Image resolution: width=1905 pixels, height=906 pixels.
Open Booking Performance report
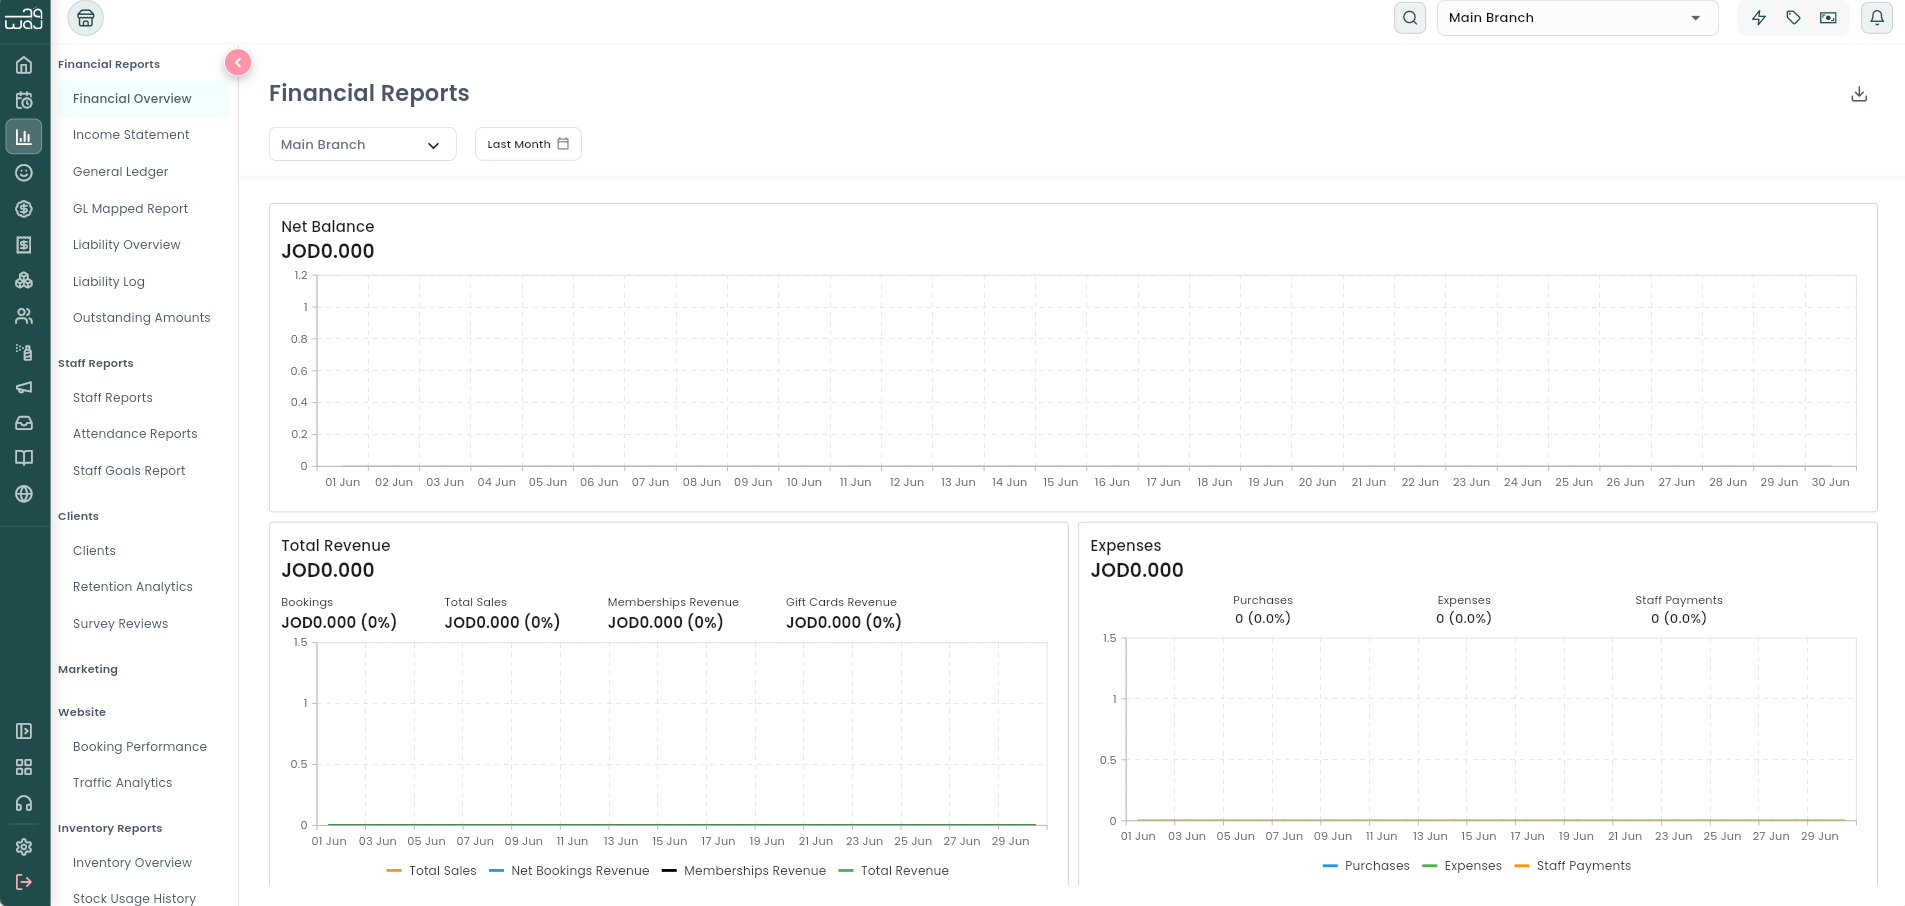pos(139,747)
